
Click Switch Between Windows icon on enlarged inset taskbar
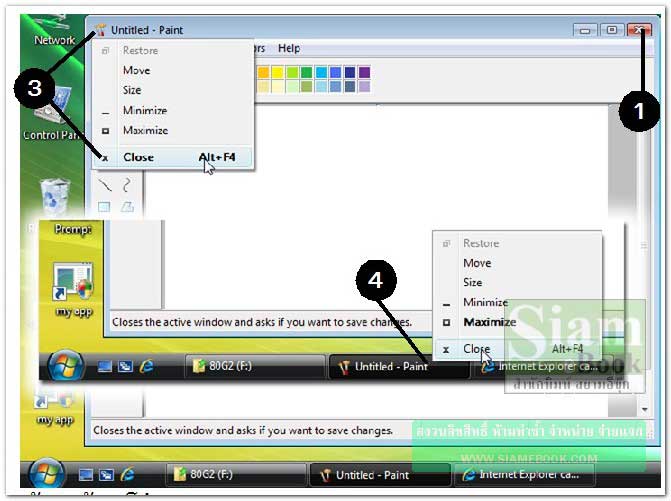[125, 366]
